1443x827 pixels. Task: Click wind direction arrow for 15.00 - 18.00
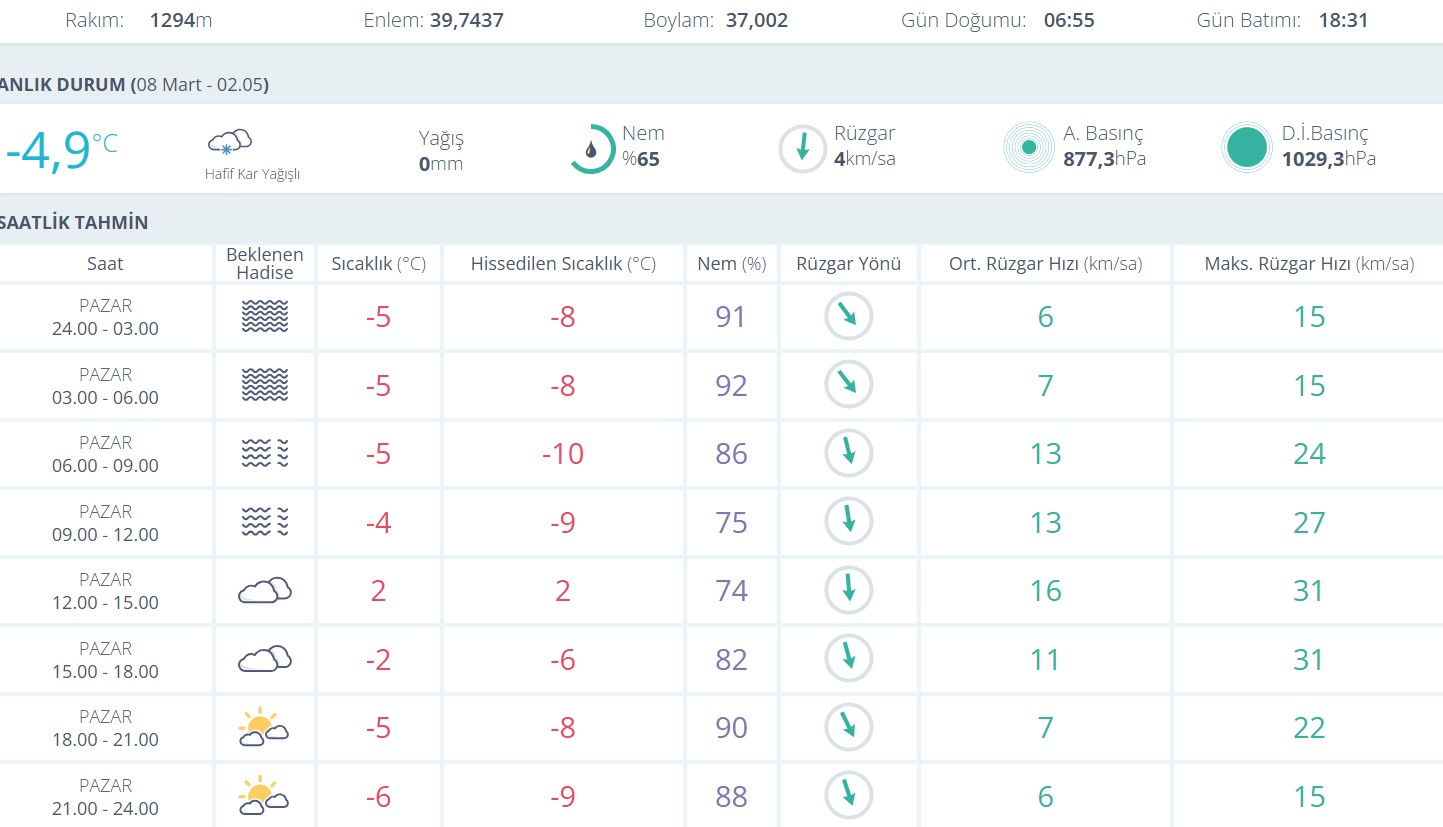(x=848, y=659)
